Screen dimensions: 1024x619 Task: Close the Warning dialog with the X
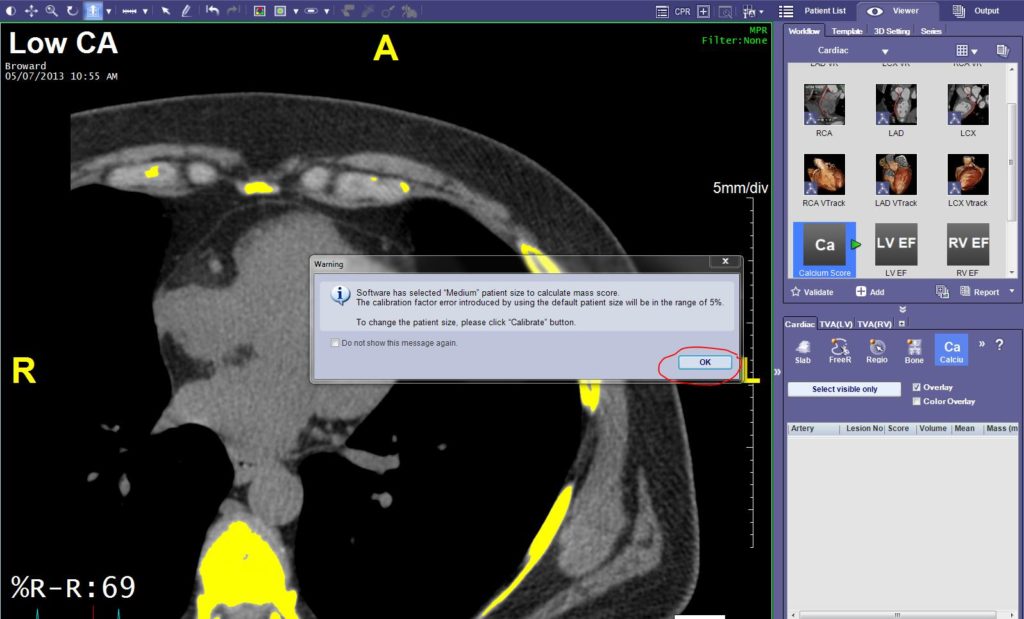725,261
